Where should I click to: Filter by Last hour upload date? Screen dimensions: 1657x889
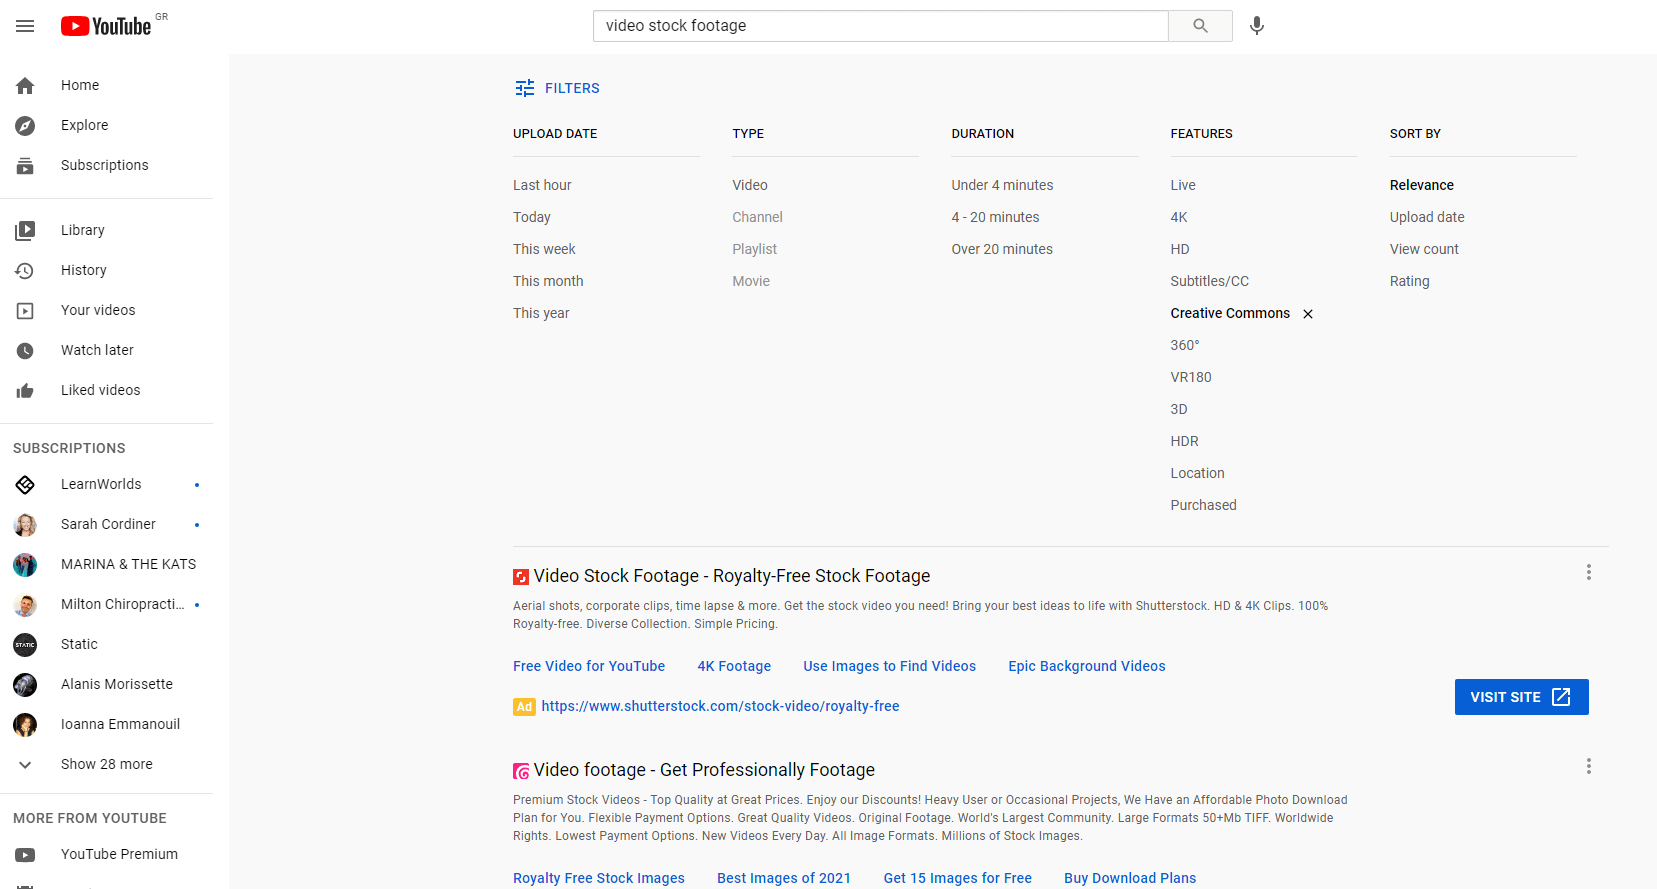pos(542,185)
